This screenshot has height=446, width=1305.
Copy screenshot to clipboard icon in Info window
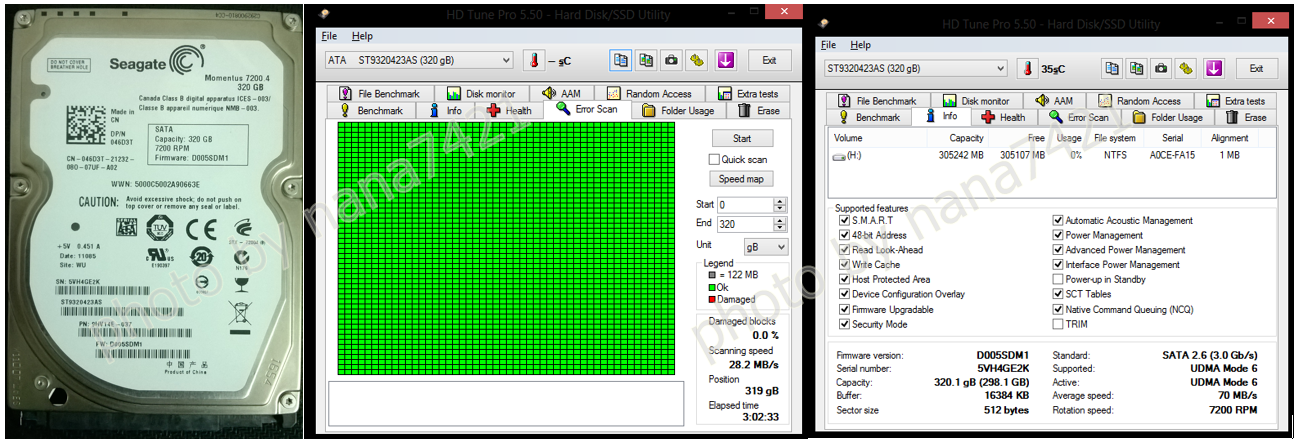(1137, 68)
